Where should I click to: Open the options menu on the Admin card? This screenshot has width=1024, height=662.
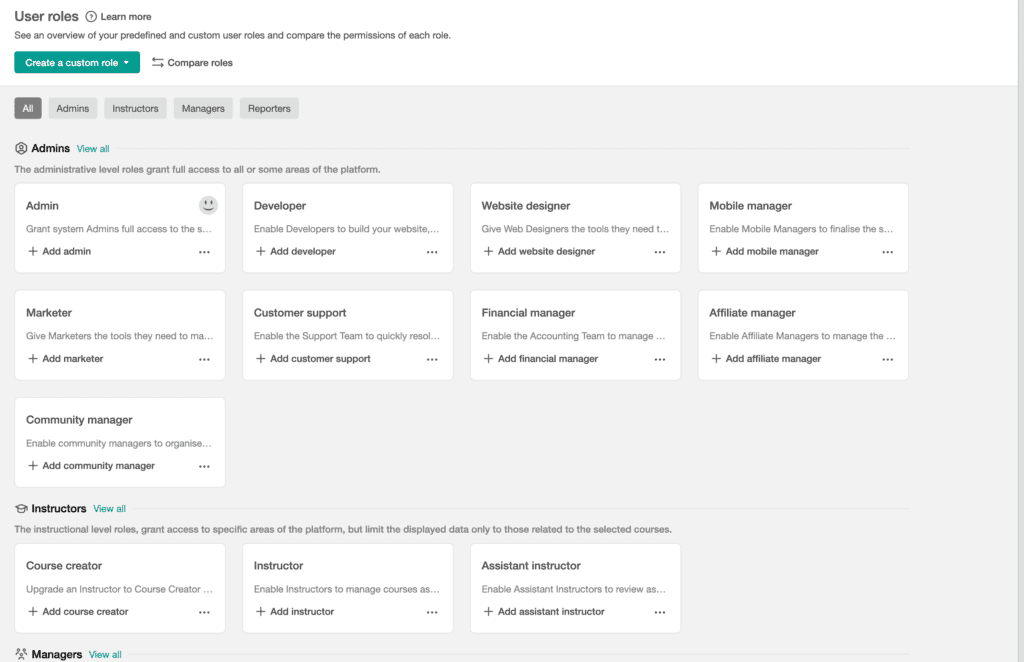click(x=204, y=251)
